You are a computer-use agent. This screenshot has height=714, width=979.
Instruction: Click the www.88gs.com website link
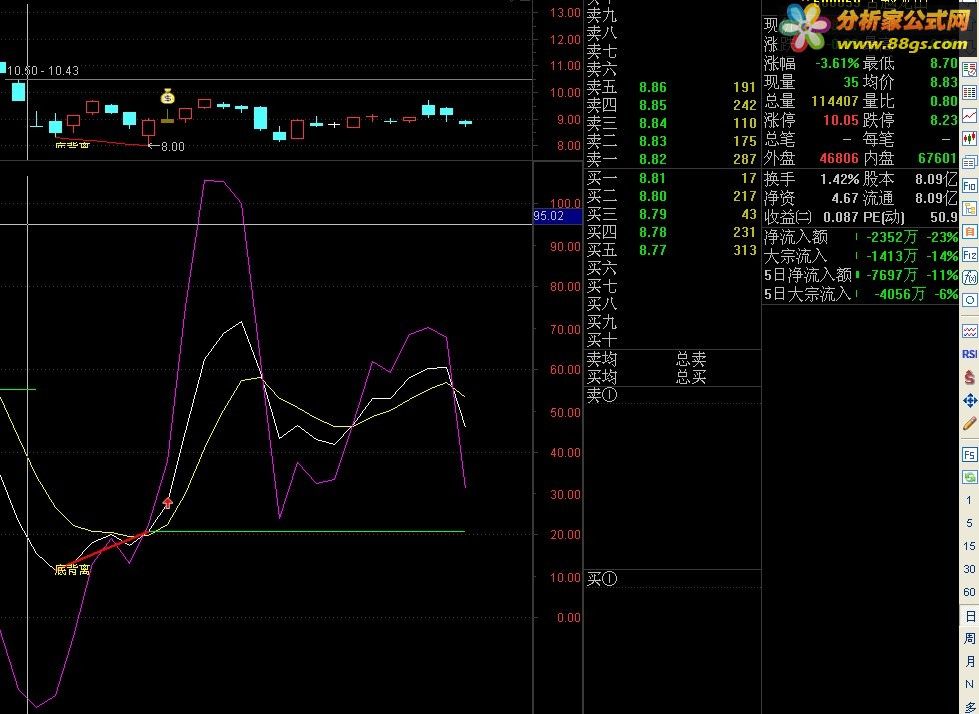point(902,44)
